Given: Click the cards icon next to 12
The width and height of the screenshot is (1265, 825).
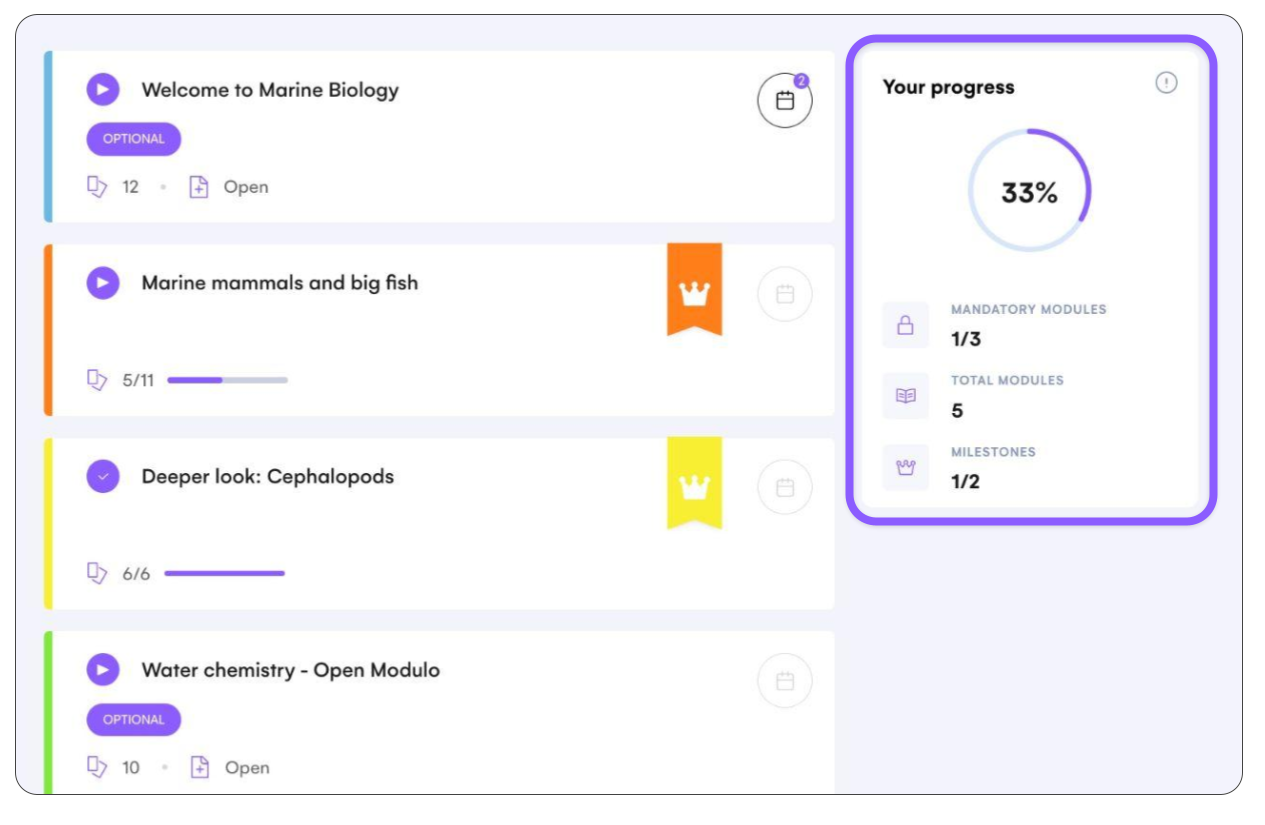Looking at the screenshot, I should pos(97,187).
